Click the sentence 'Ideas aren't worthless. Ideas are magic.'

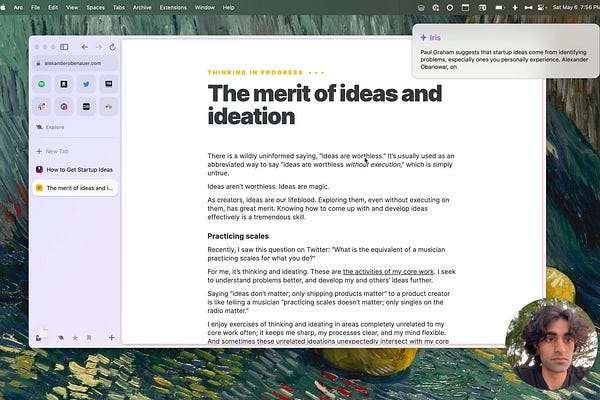pos(268,186)
